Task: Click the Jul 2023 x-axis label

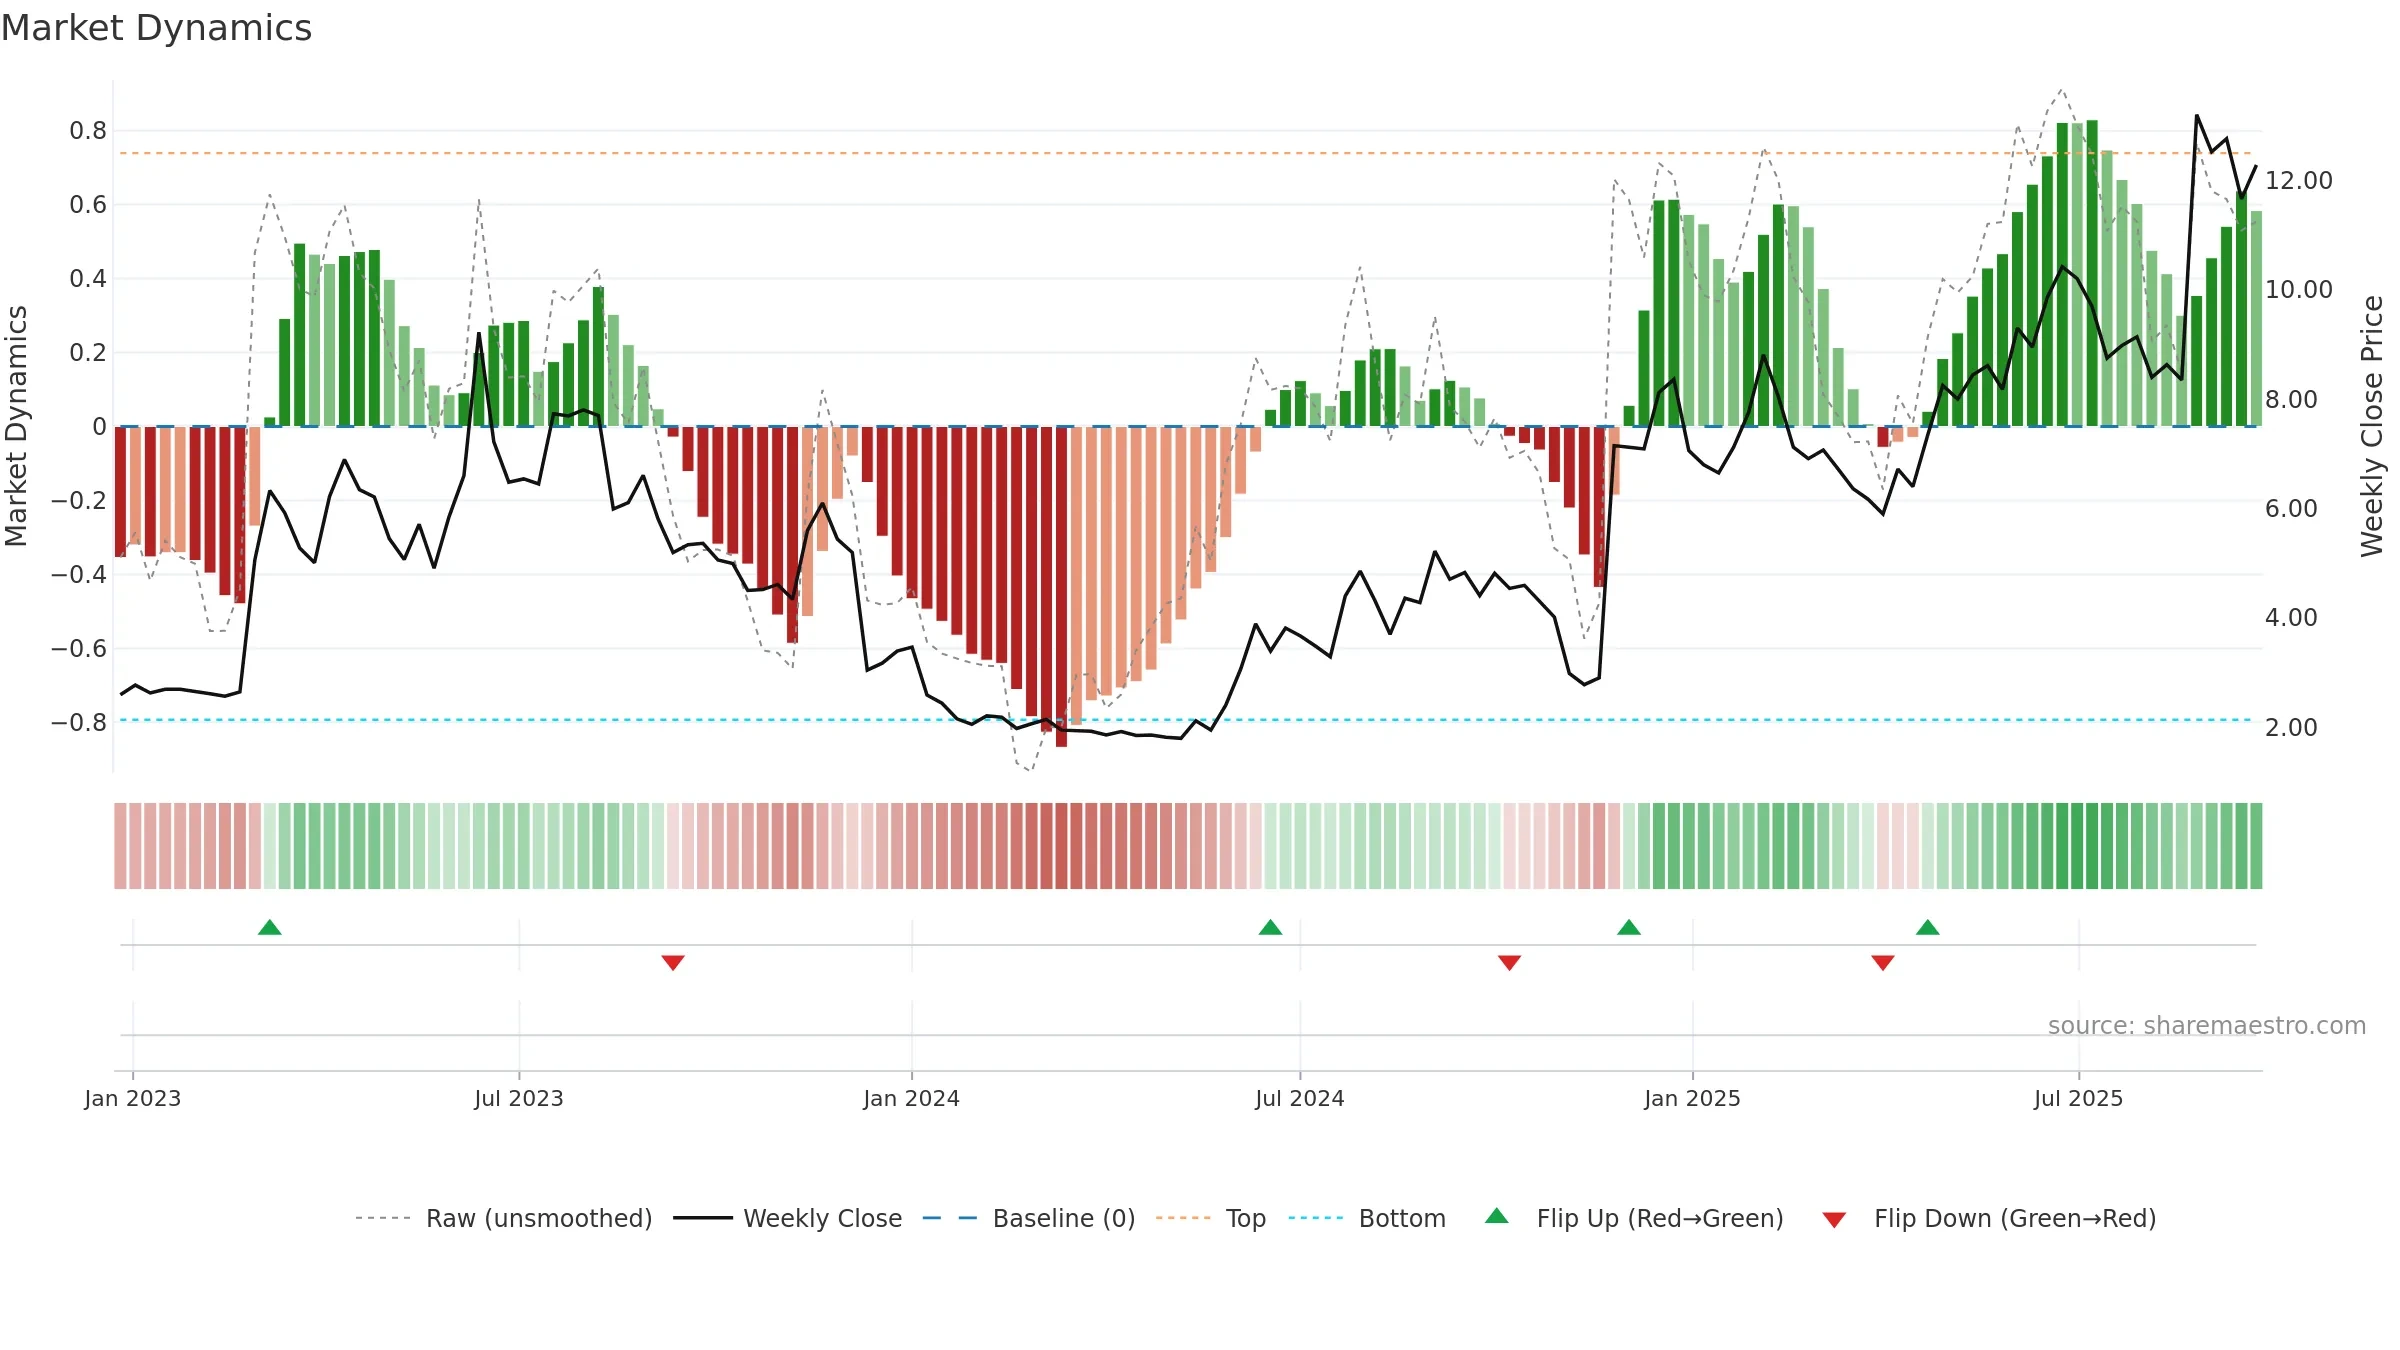Action: [519, 1099]
